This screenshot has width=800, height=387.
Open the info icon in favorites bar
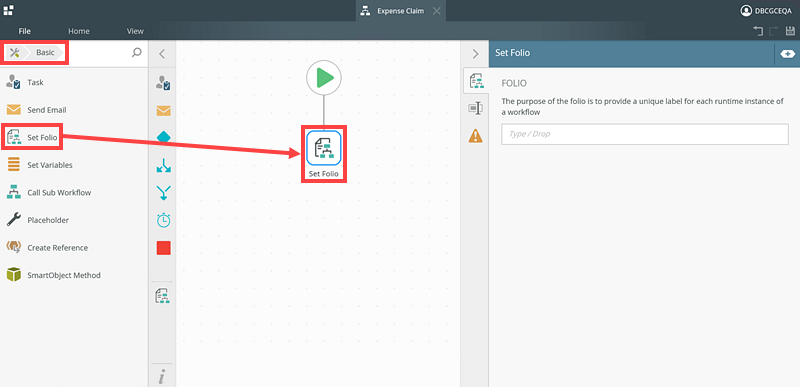(x=162, y=378)
